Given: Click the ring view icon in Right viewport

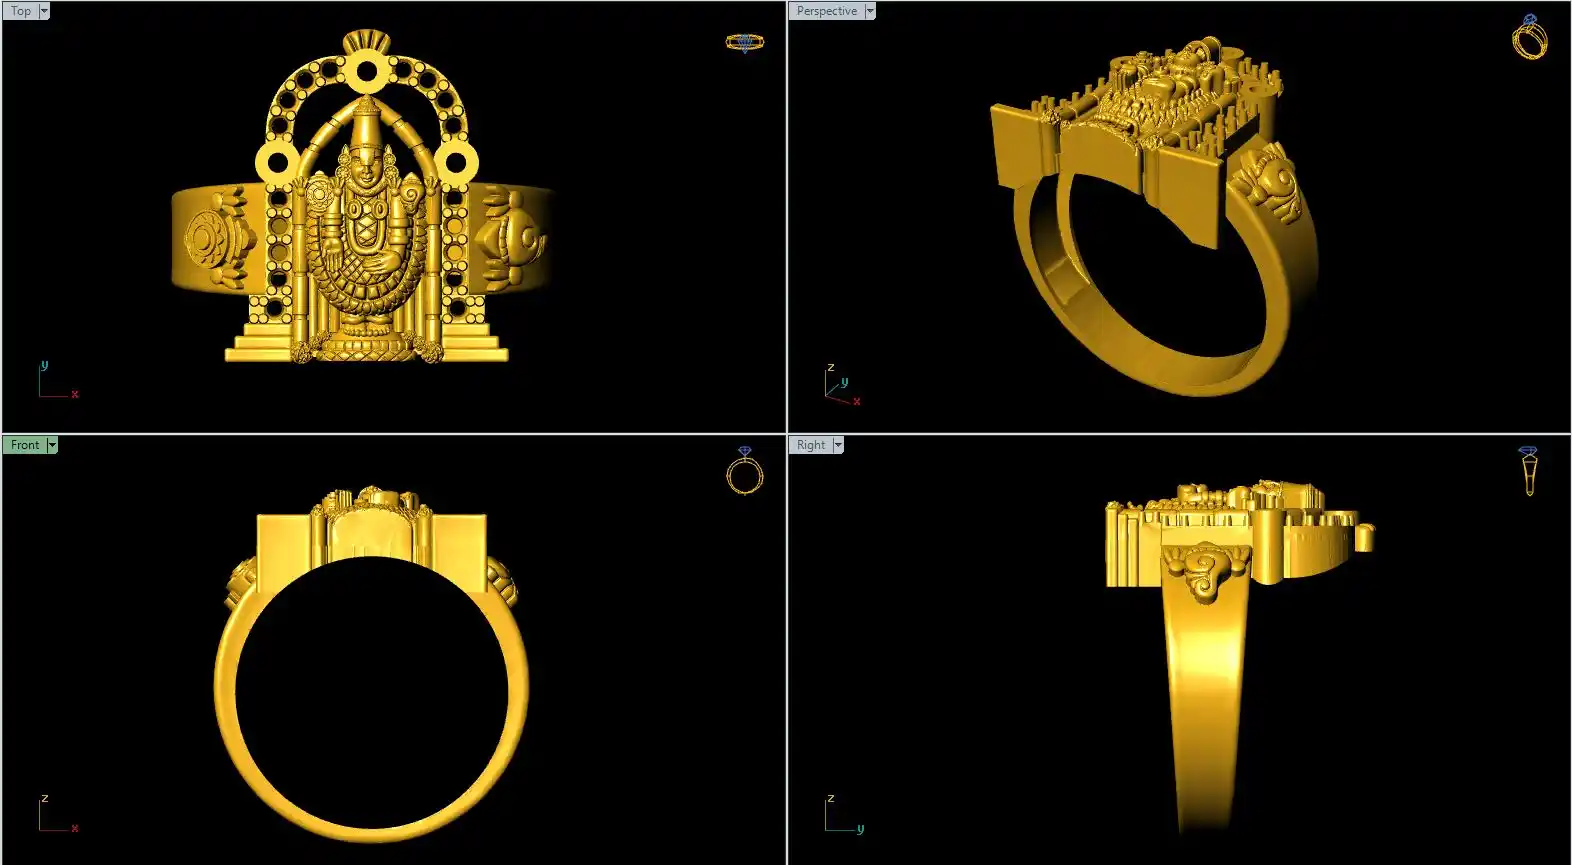Looking at the screenshot, I should coord(1528,471).
